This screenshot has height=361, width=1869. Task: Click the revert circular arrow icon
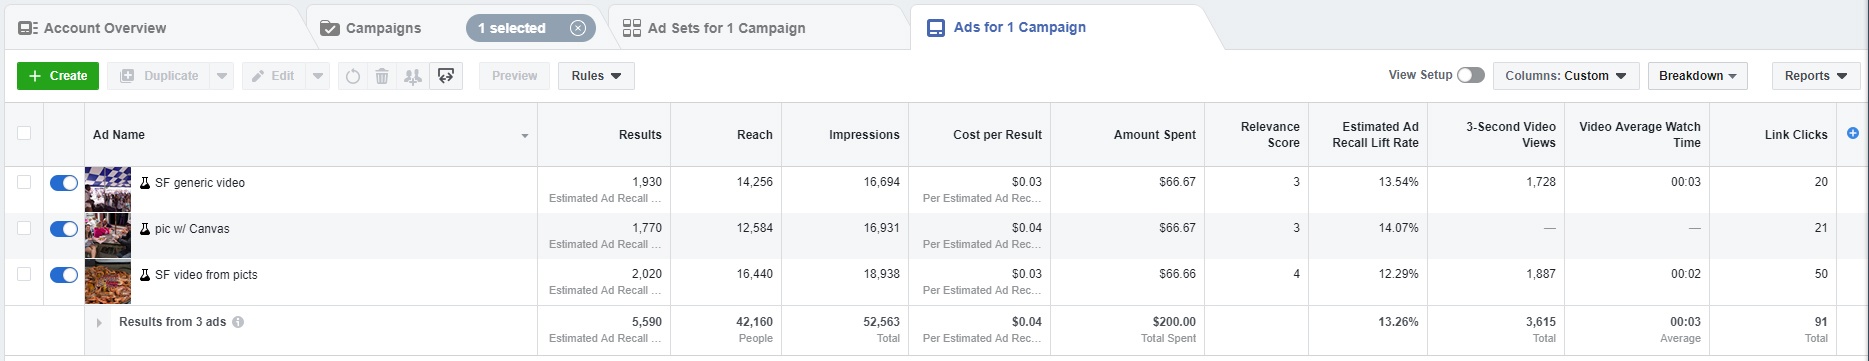(x=352, y=76)
